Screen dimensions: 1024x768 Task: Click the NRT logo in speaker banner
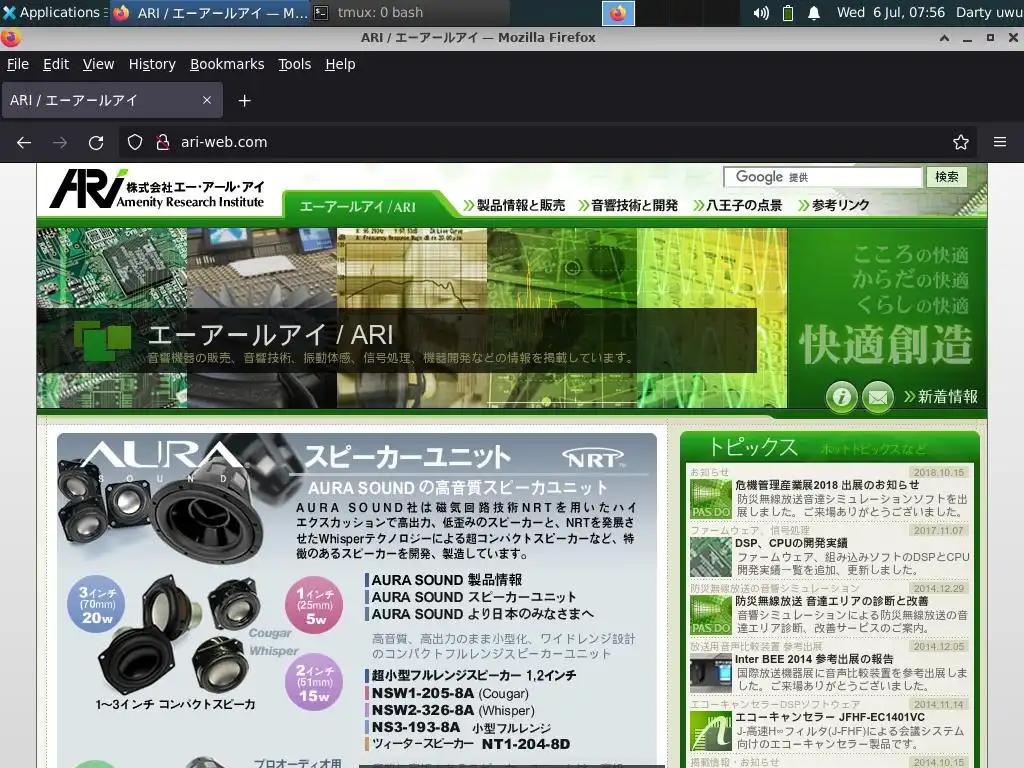pyautogui.click(x=593, y=458)
